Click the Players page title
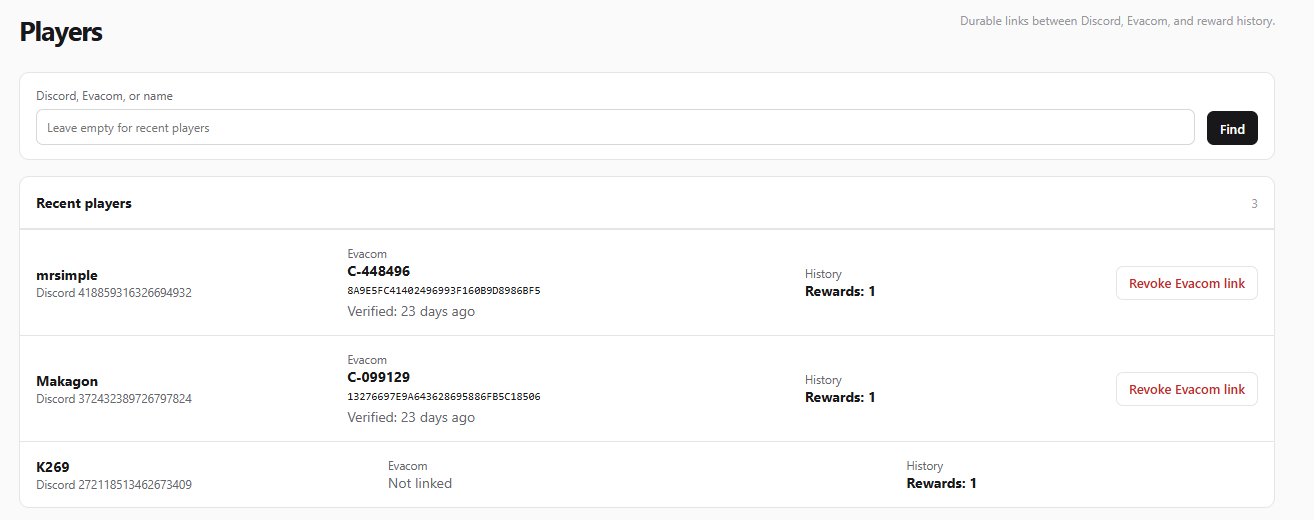 pyautogui.click(x=61, y=32)
